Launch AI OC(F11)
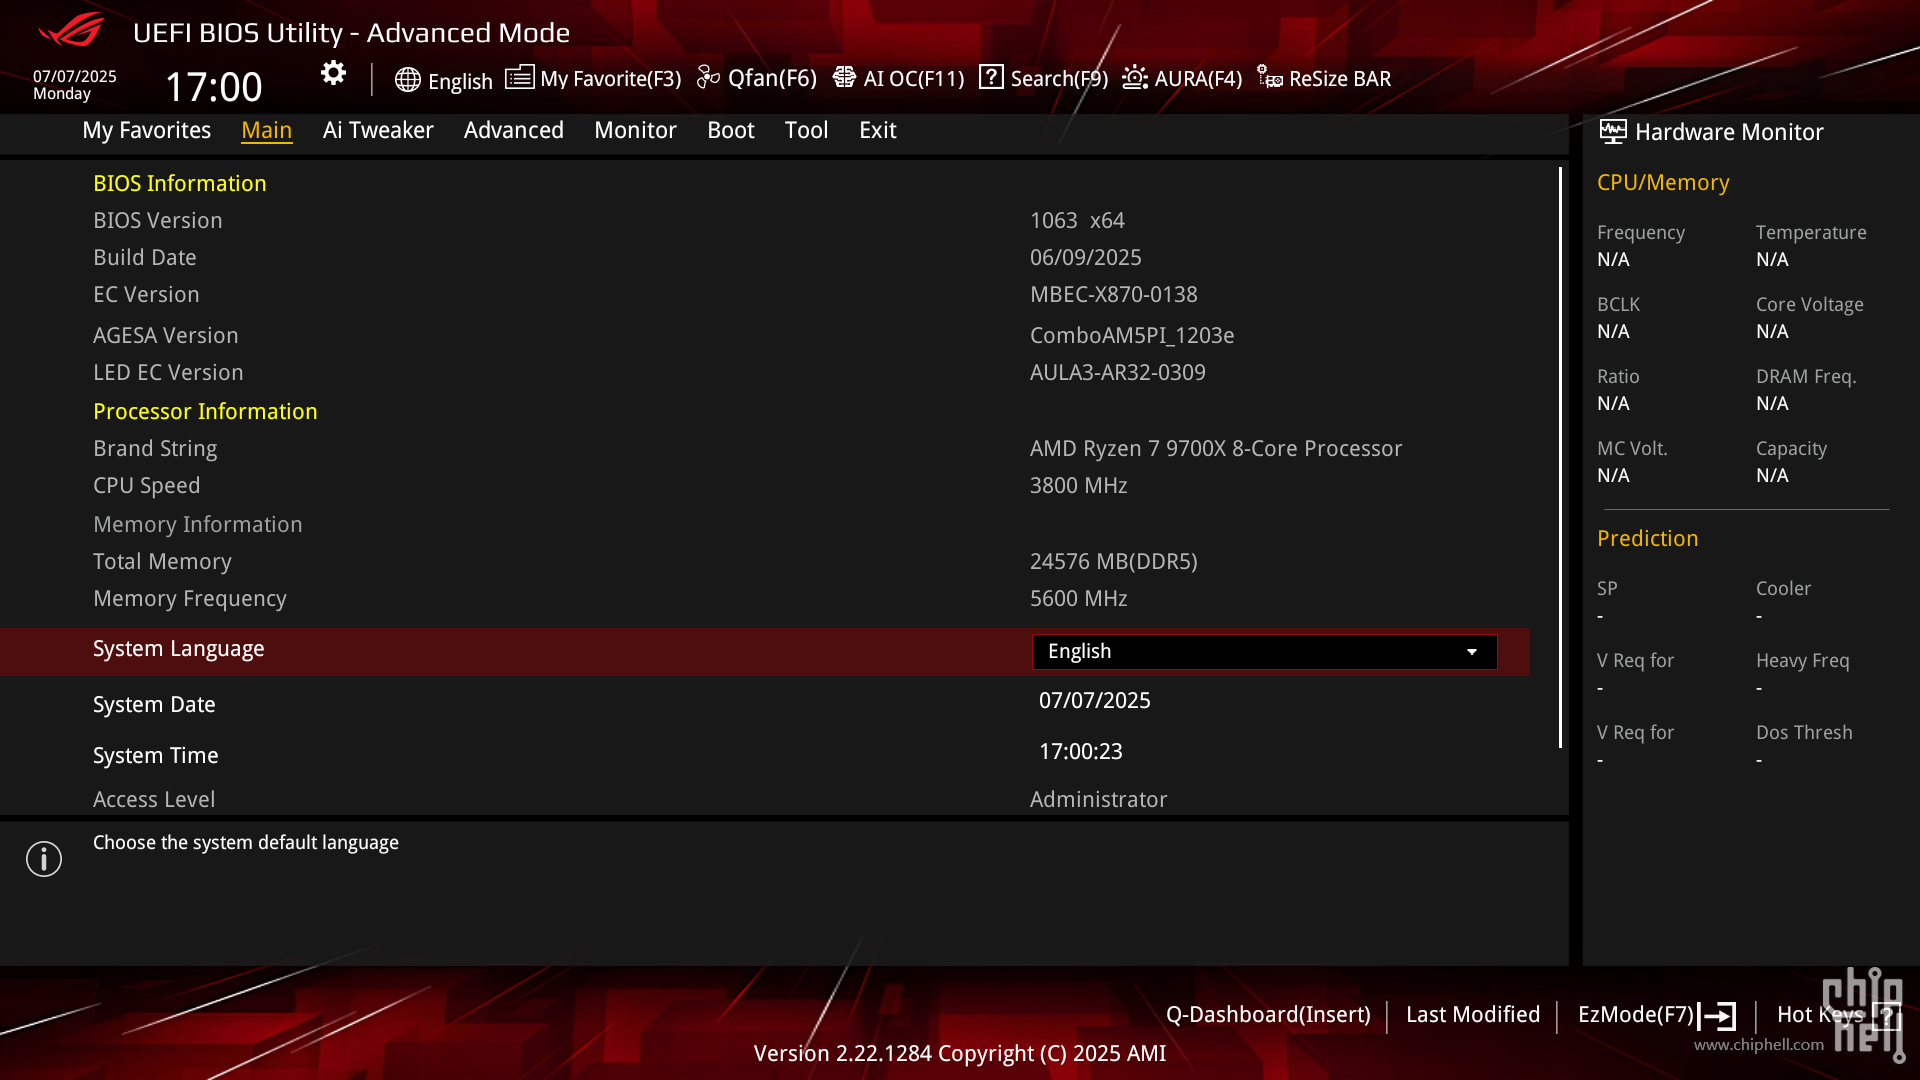This screenshot has height=1080, width=1920. tap(898, 78)
